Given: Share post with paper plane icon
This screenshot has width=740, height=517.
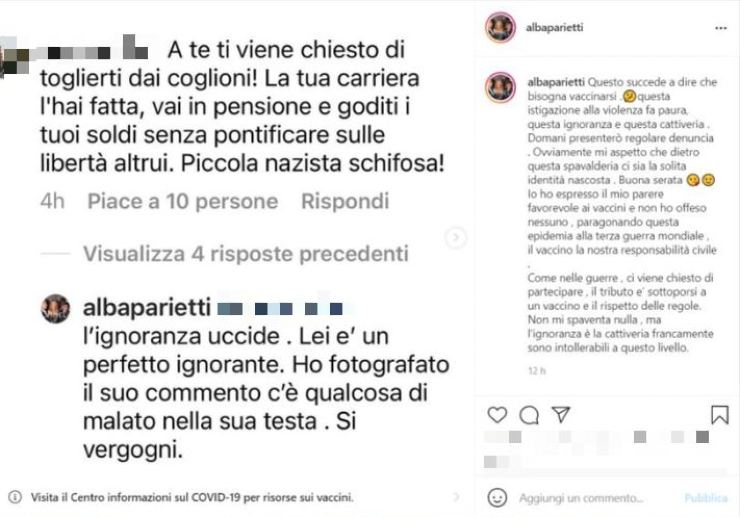Looking at the screenshot, I should click(x=561, y=415).
